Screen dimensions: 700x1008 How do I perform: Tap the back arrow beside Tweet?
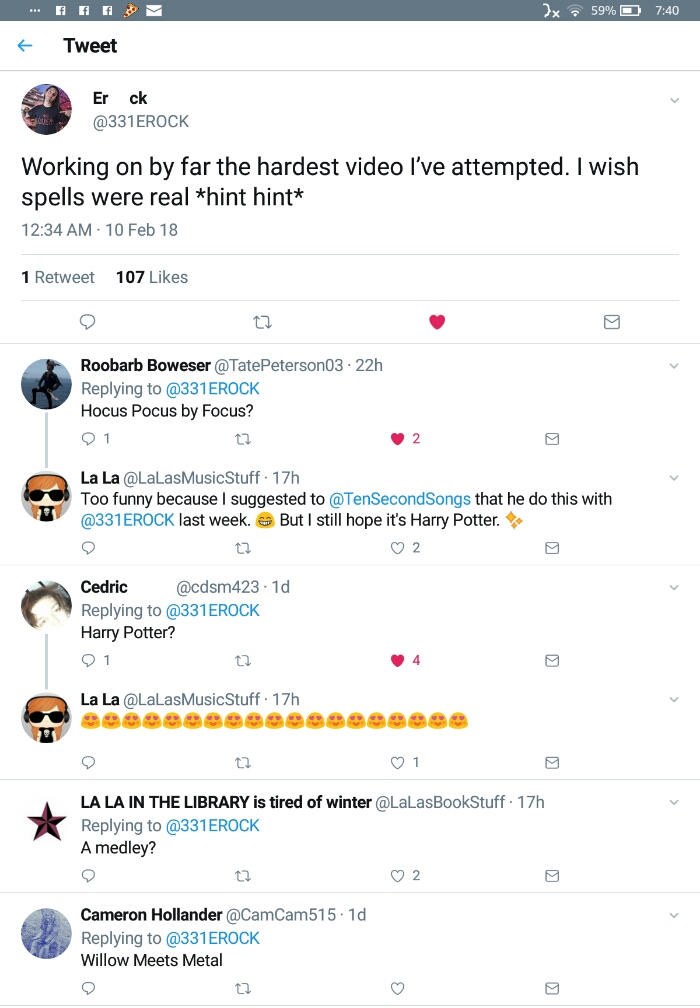pyautogui.click(x=25, y=46)
